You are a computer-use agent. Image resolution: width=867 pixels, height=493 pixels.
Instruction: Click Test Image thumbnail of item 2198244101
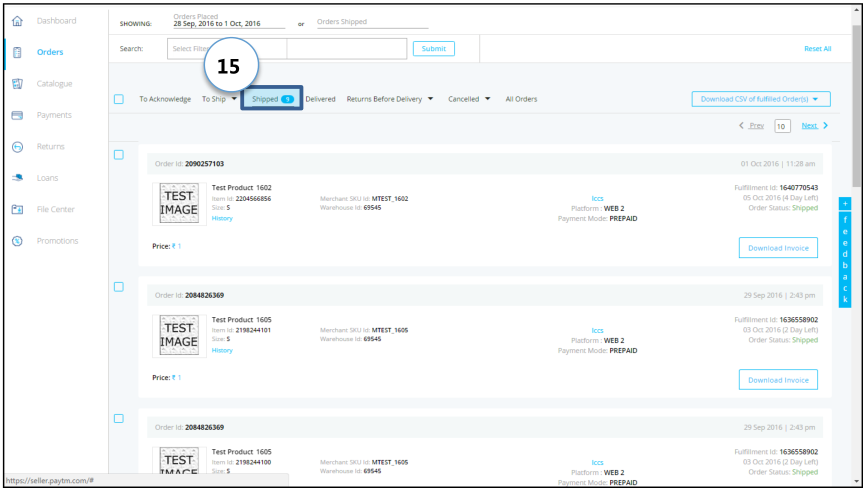coord(179,336)
